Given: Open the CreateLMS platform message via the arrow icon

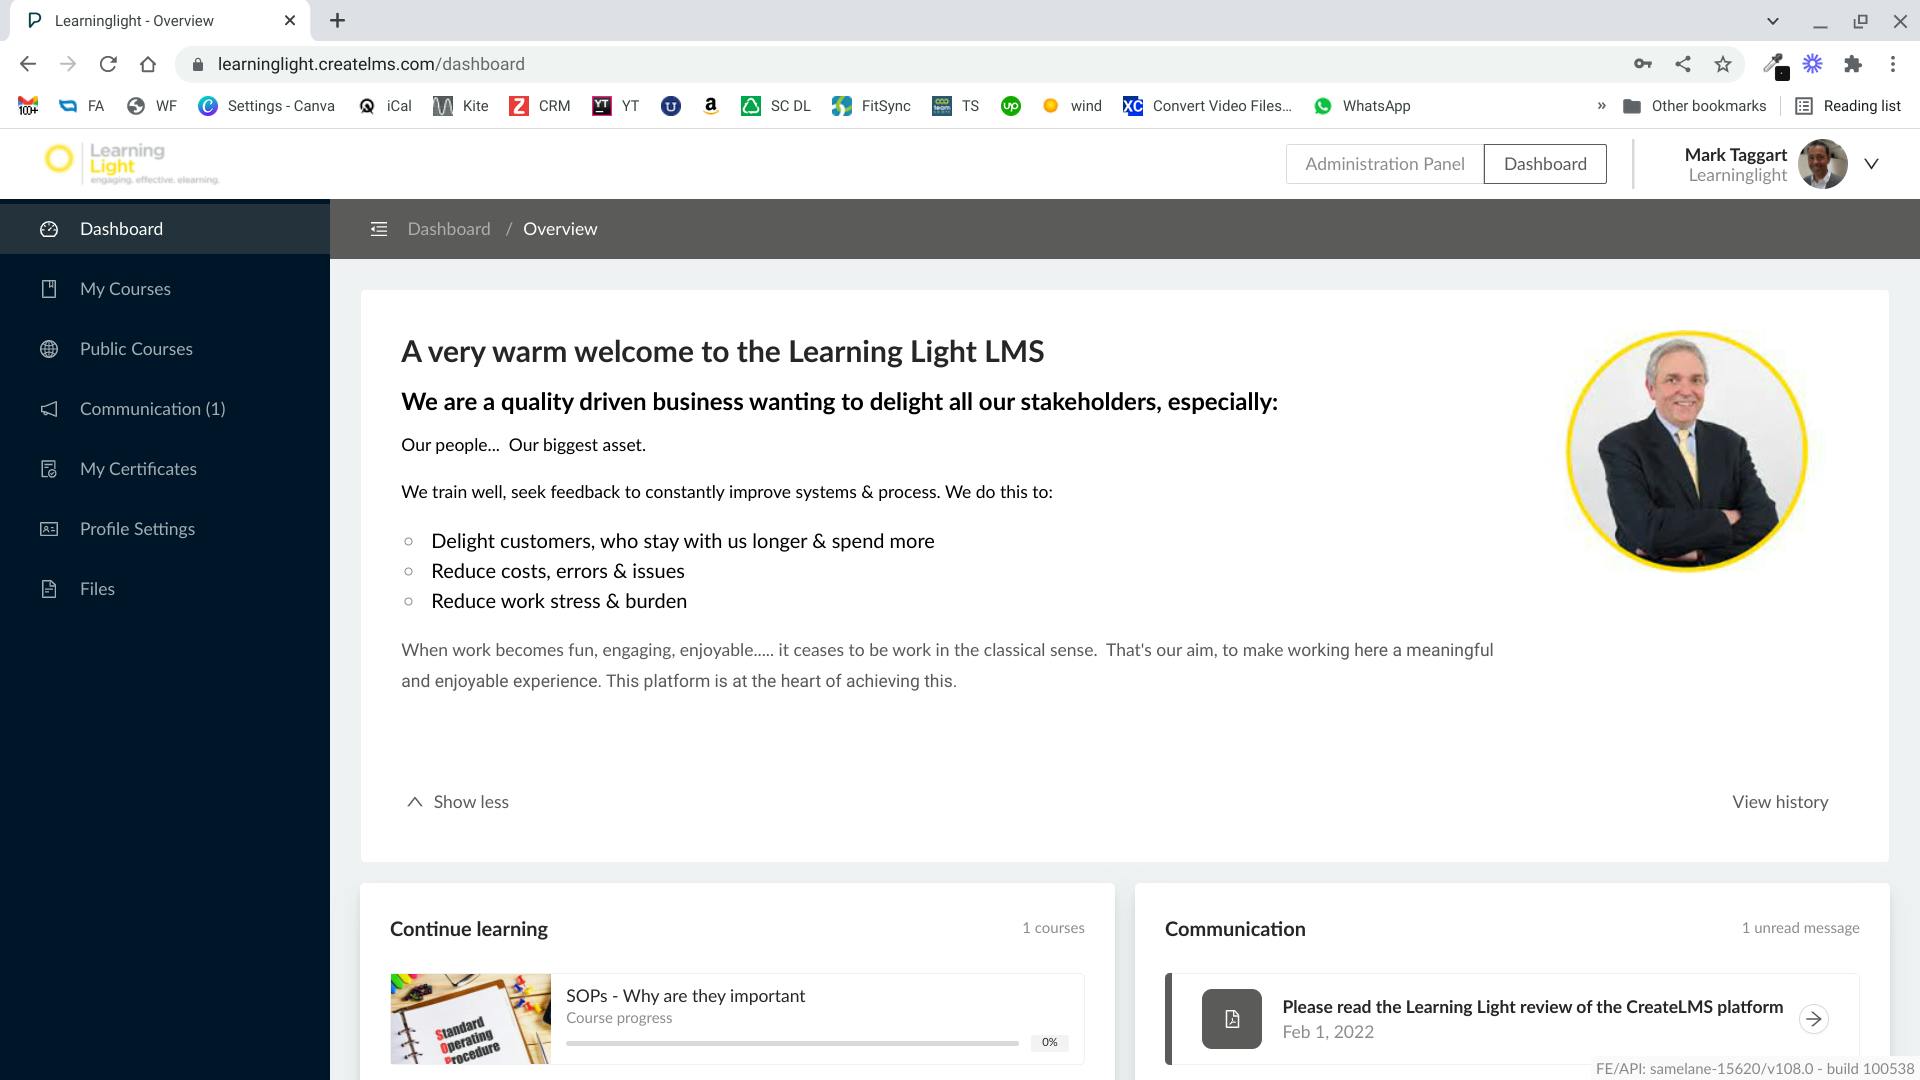Looking at the screenshot, I should click(1814, 1019).
